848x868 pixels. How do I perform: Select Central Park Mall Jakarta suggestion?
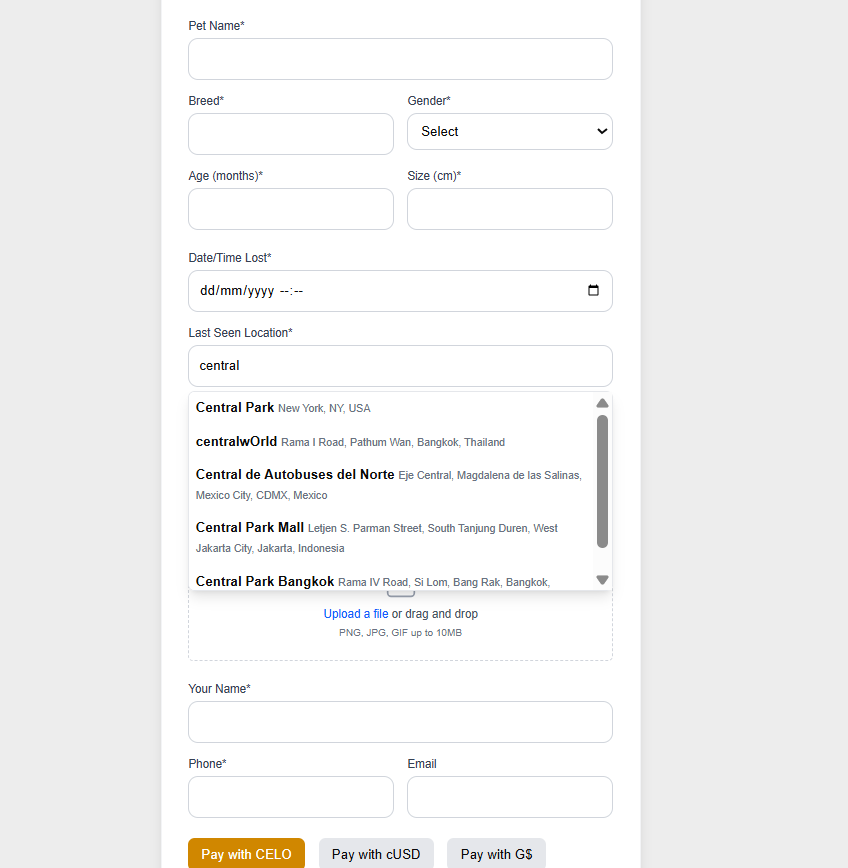[376, 537]
